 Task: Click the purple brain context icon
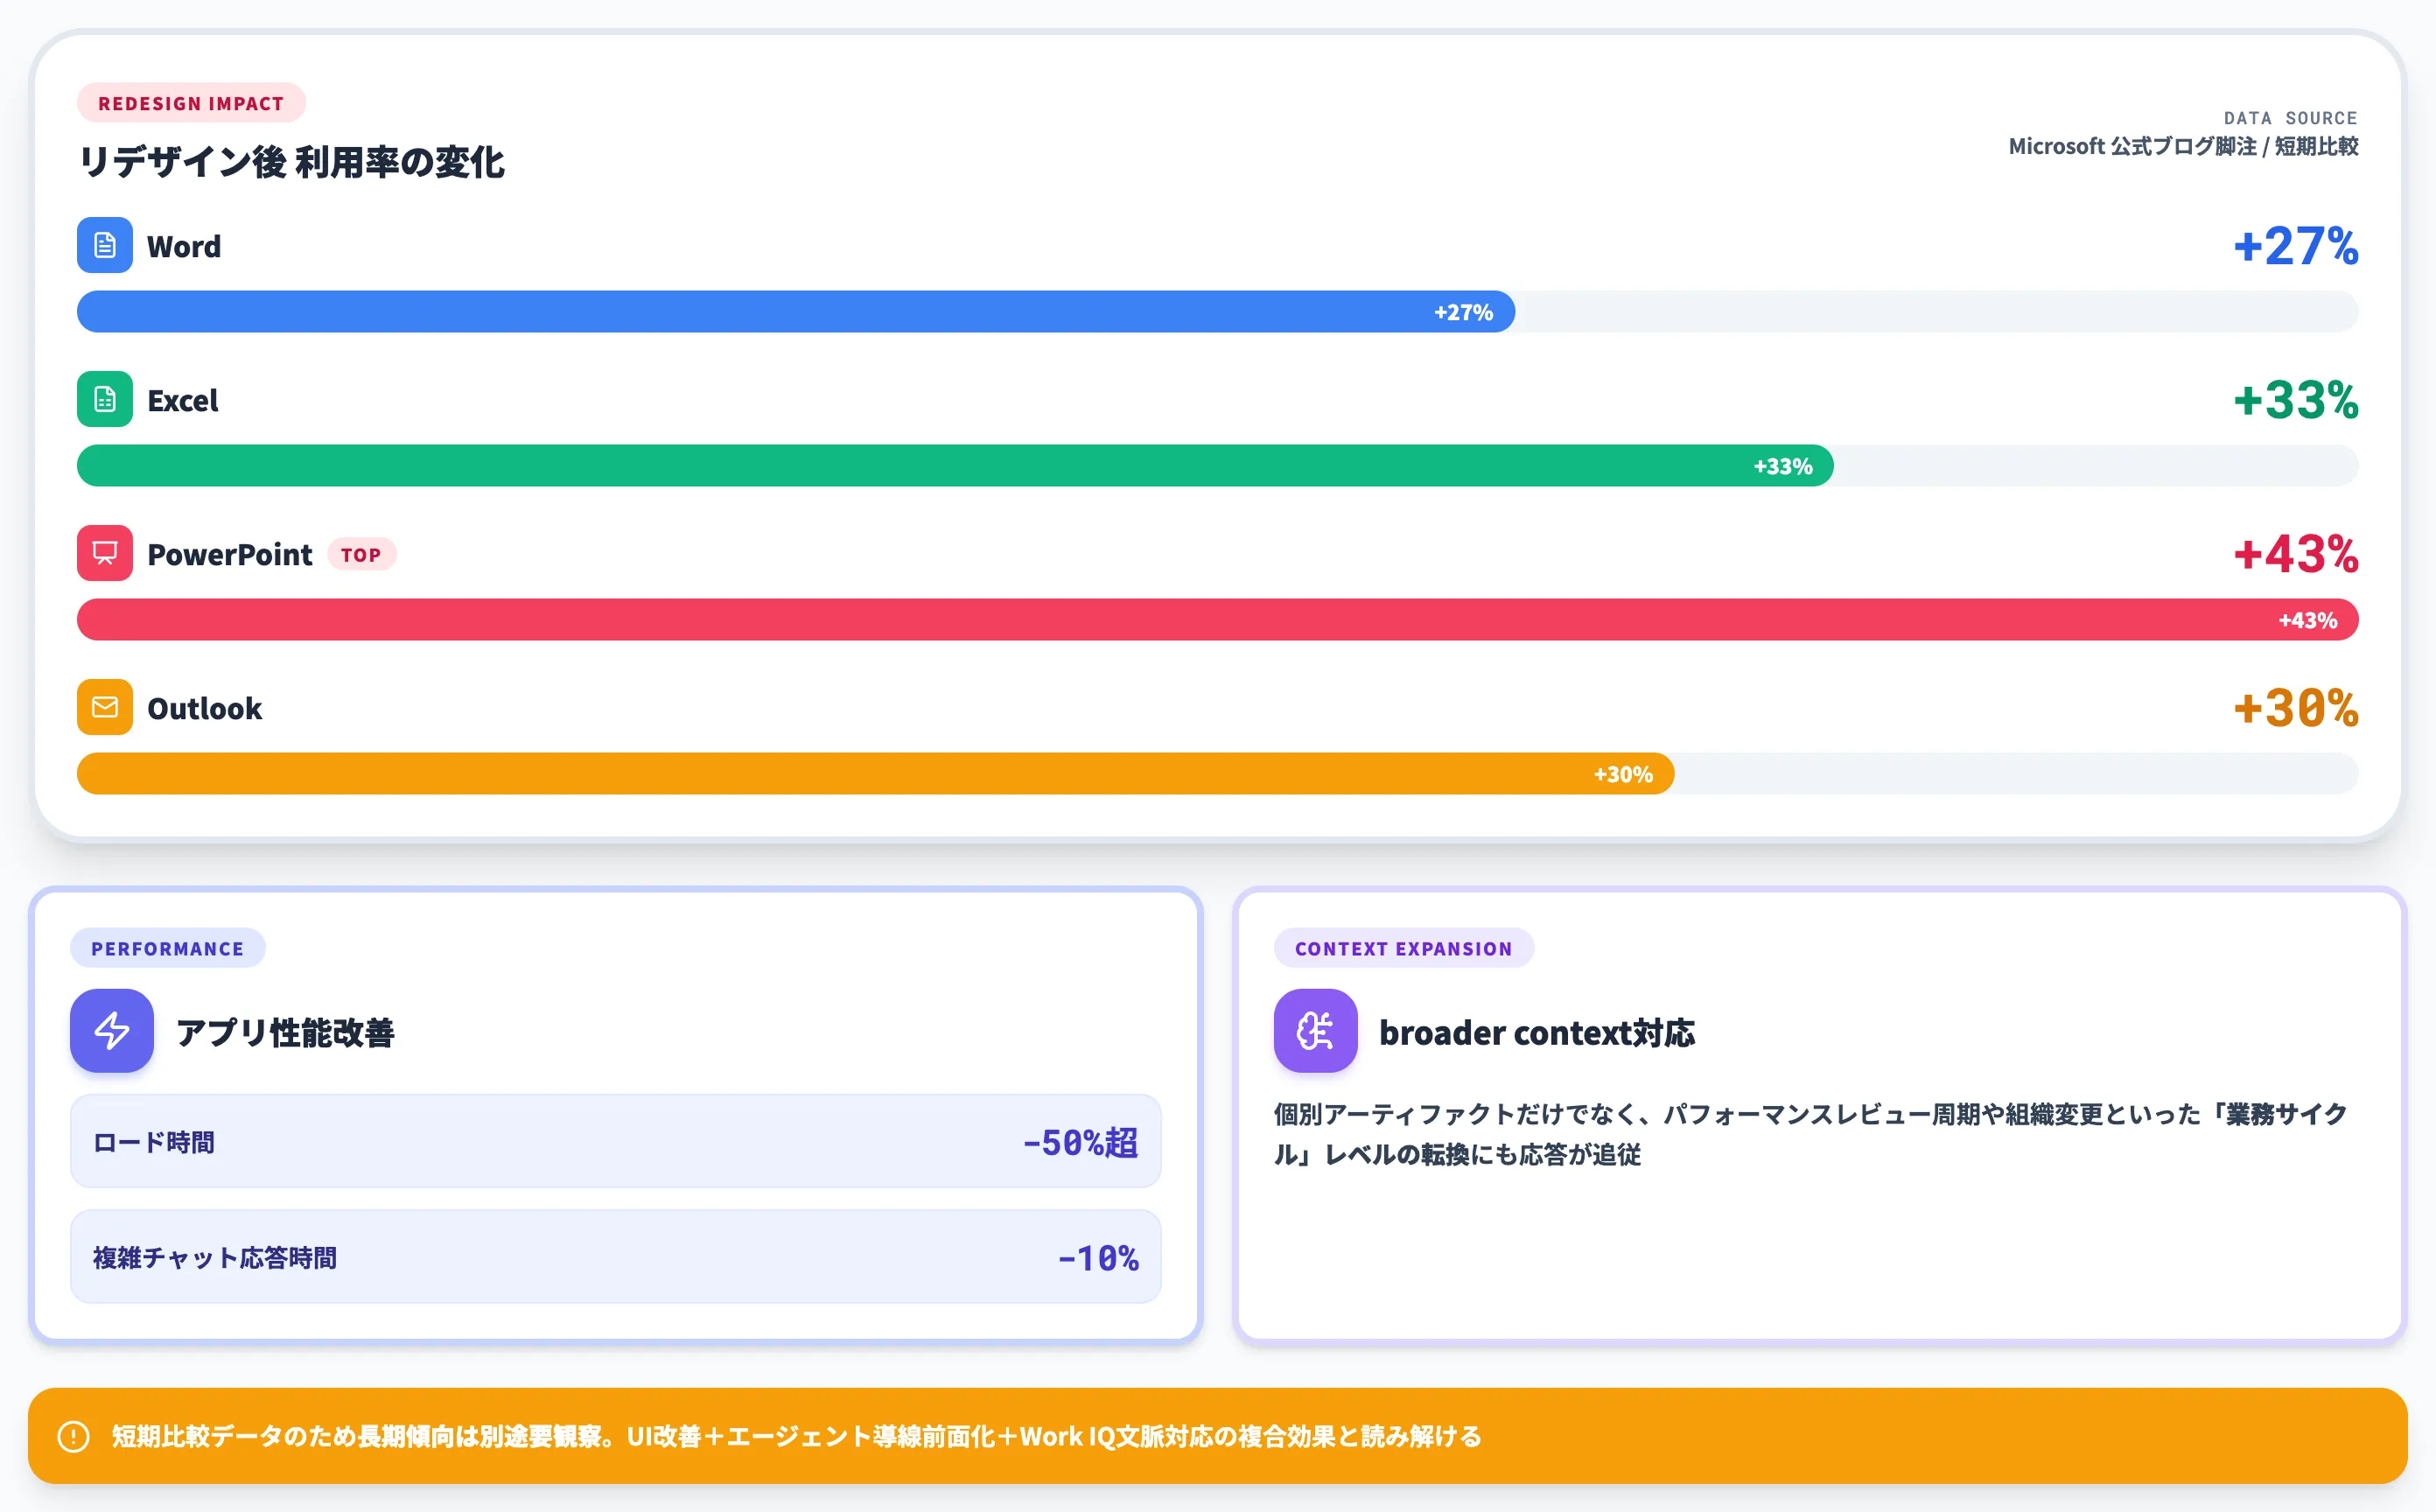1316,1031
